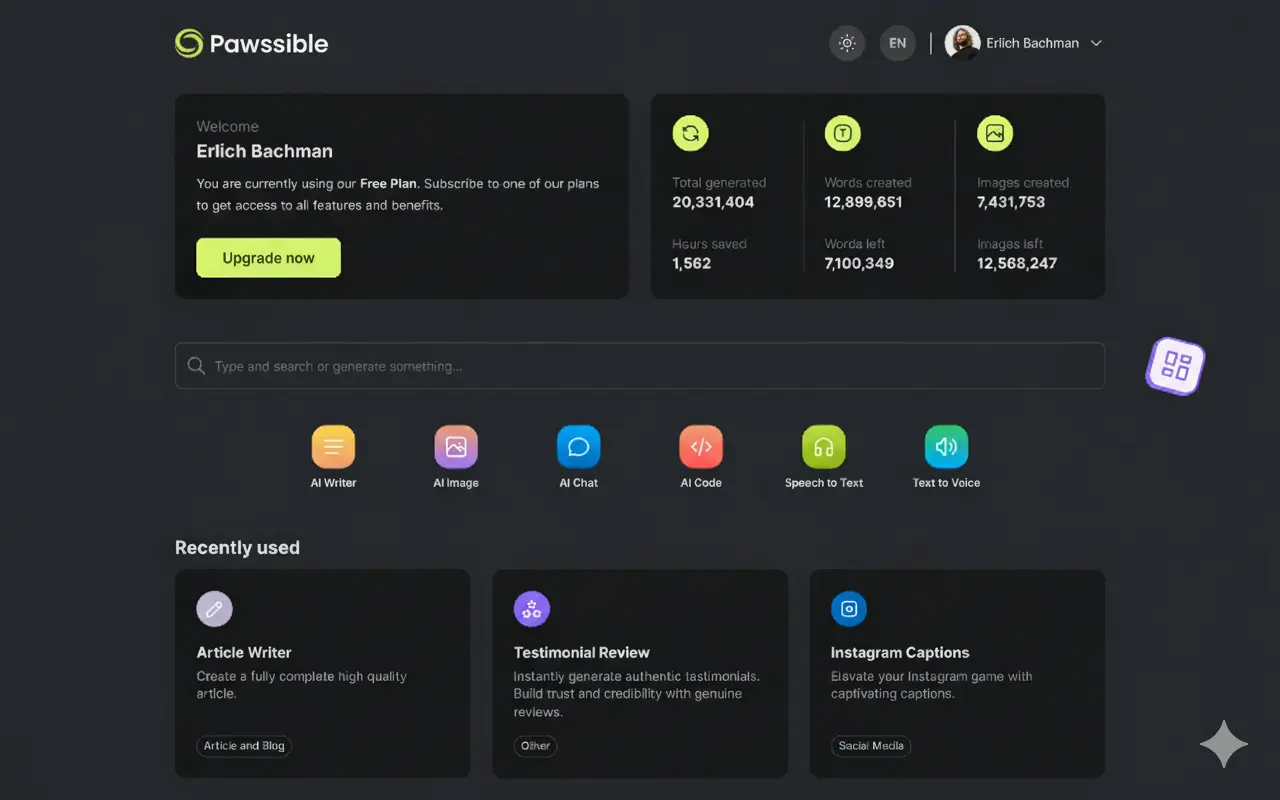Open the AI Code tool

[700, 447]
